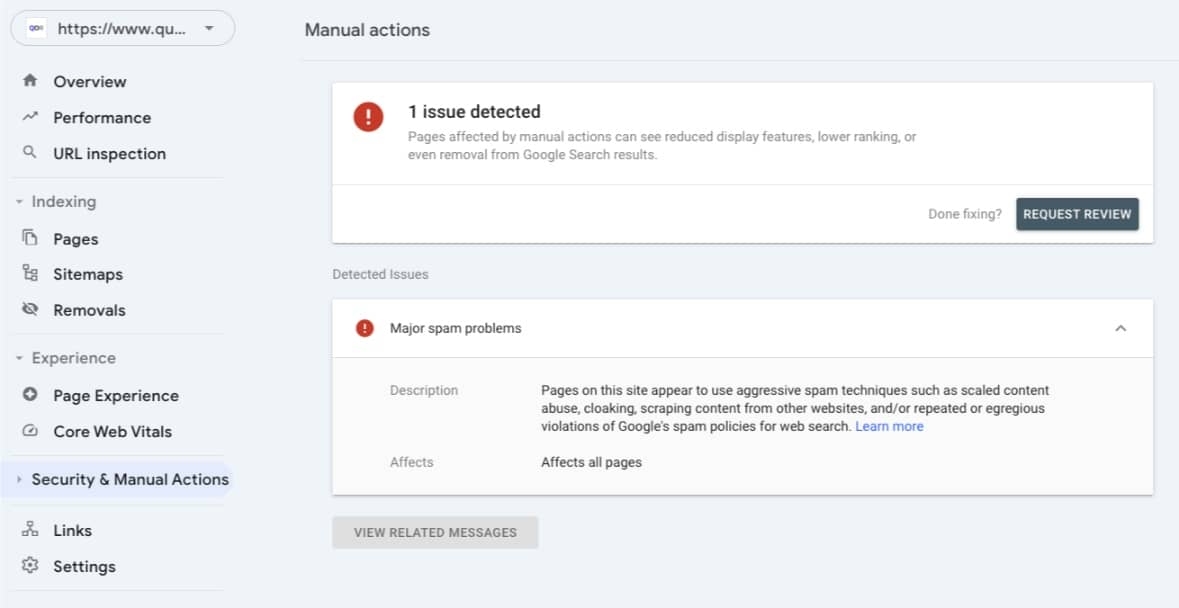Click the 'Affects all pages' text
1179x608 pixels.
point(591,462)
